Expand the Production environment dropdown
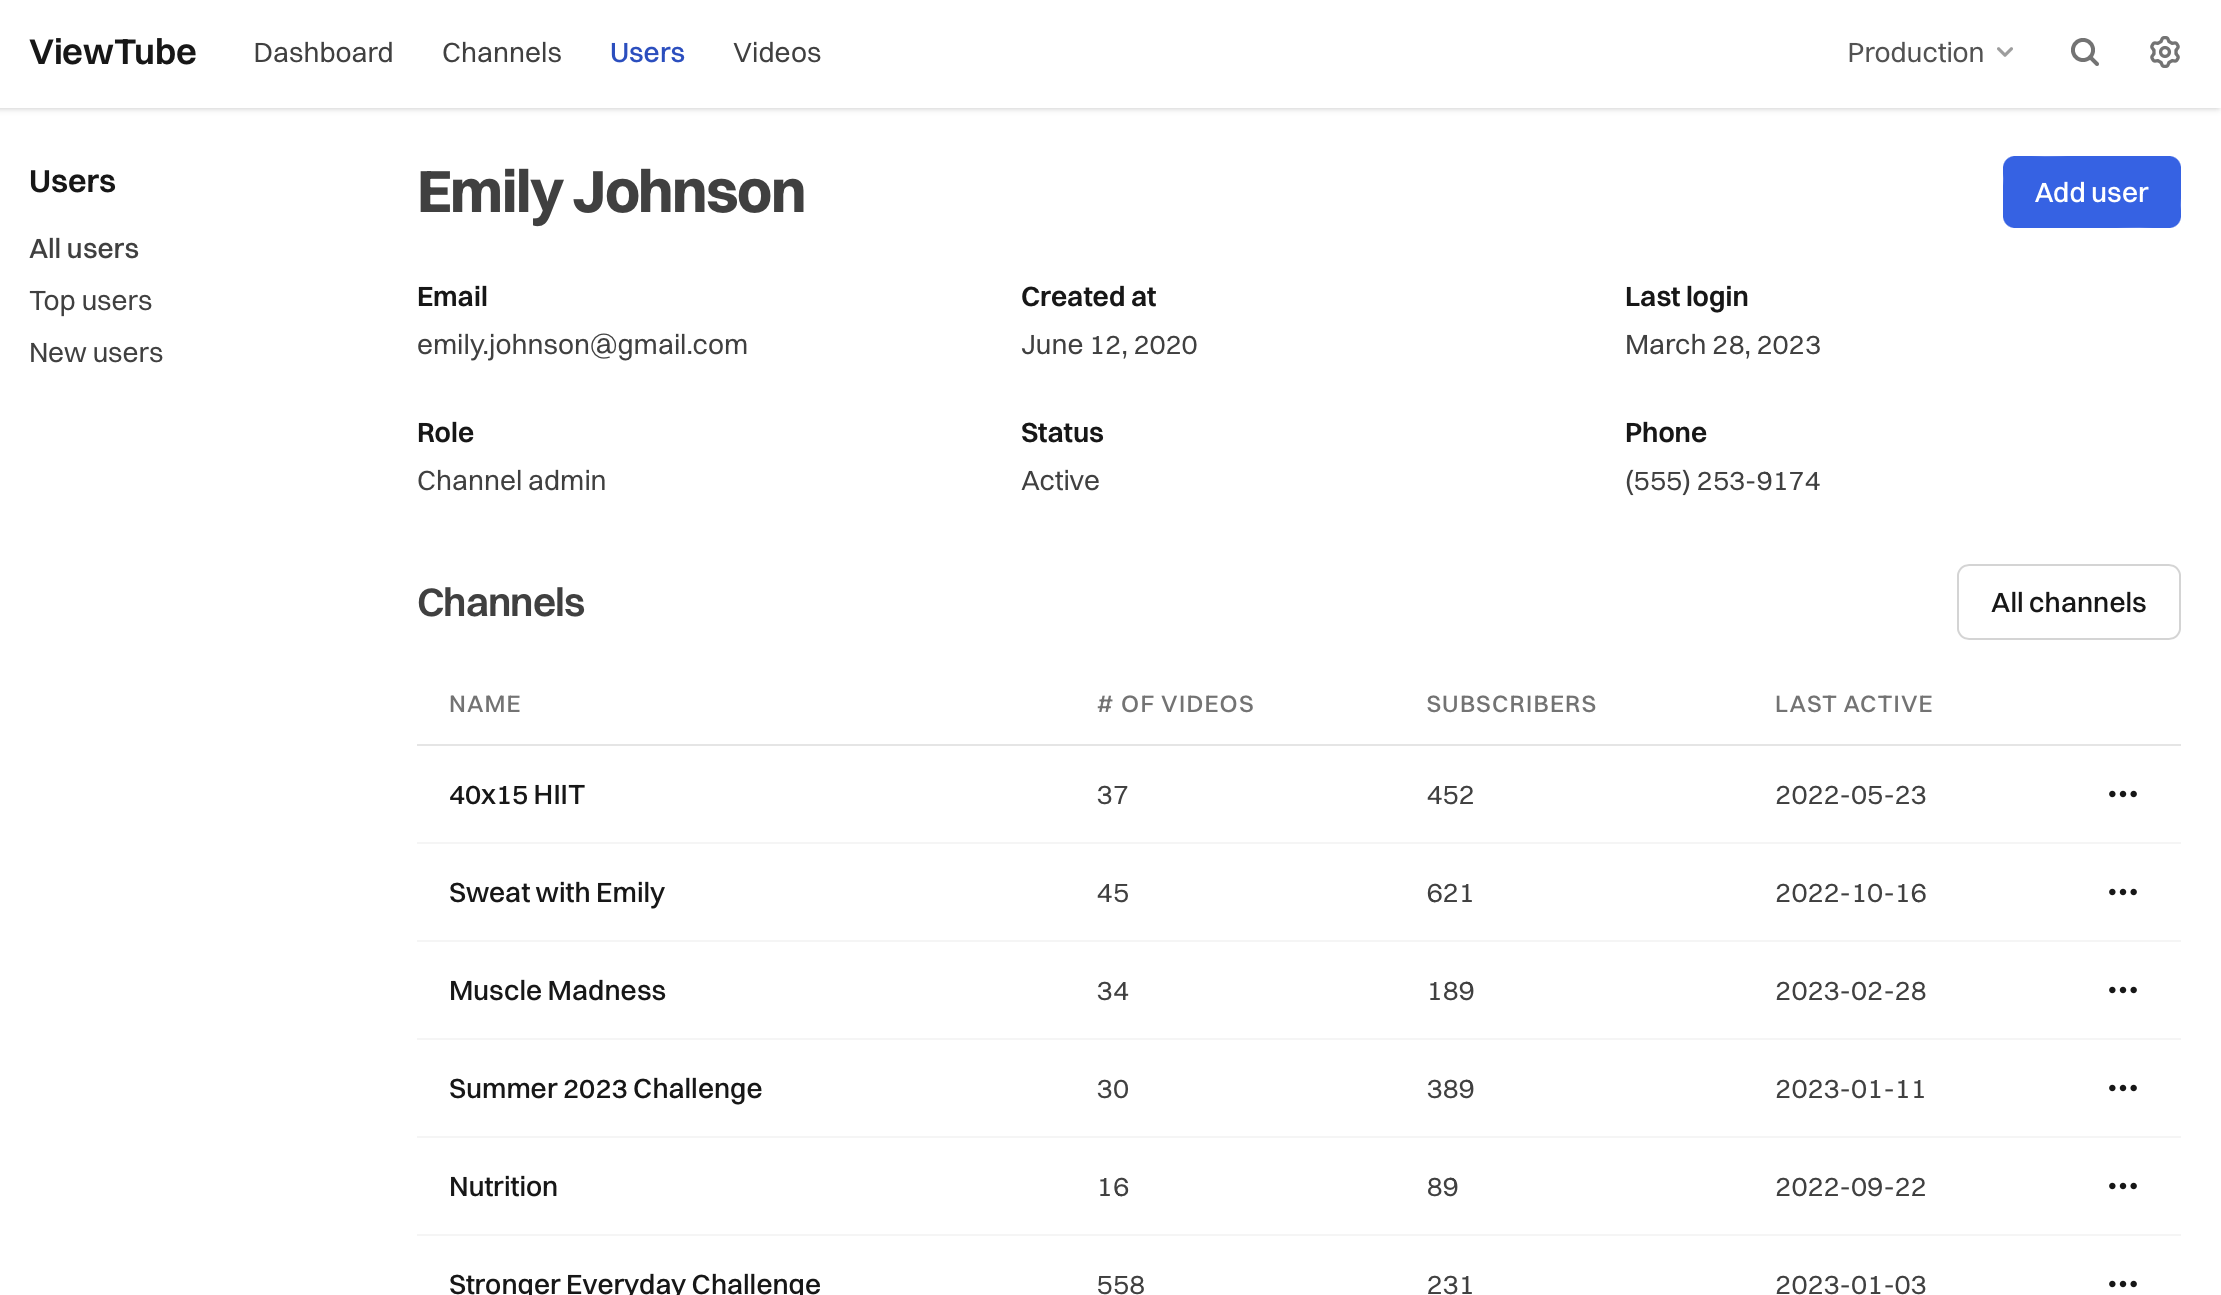 click(1929, 52)
